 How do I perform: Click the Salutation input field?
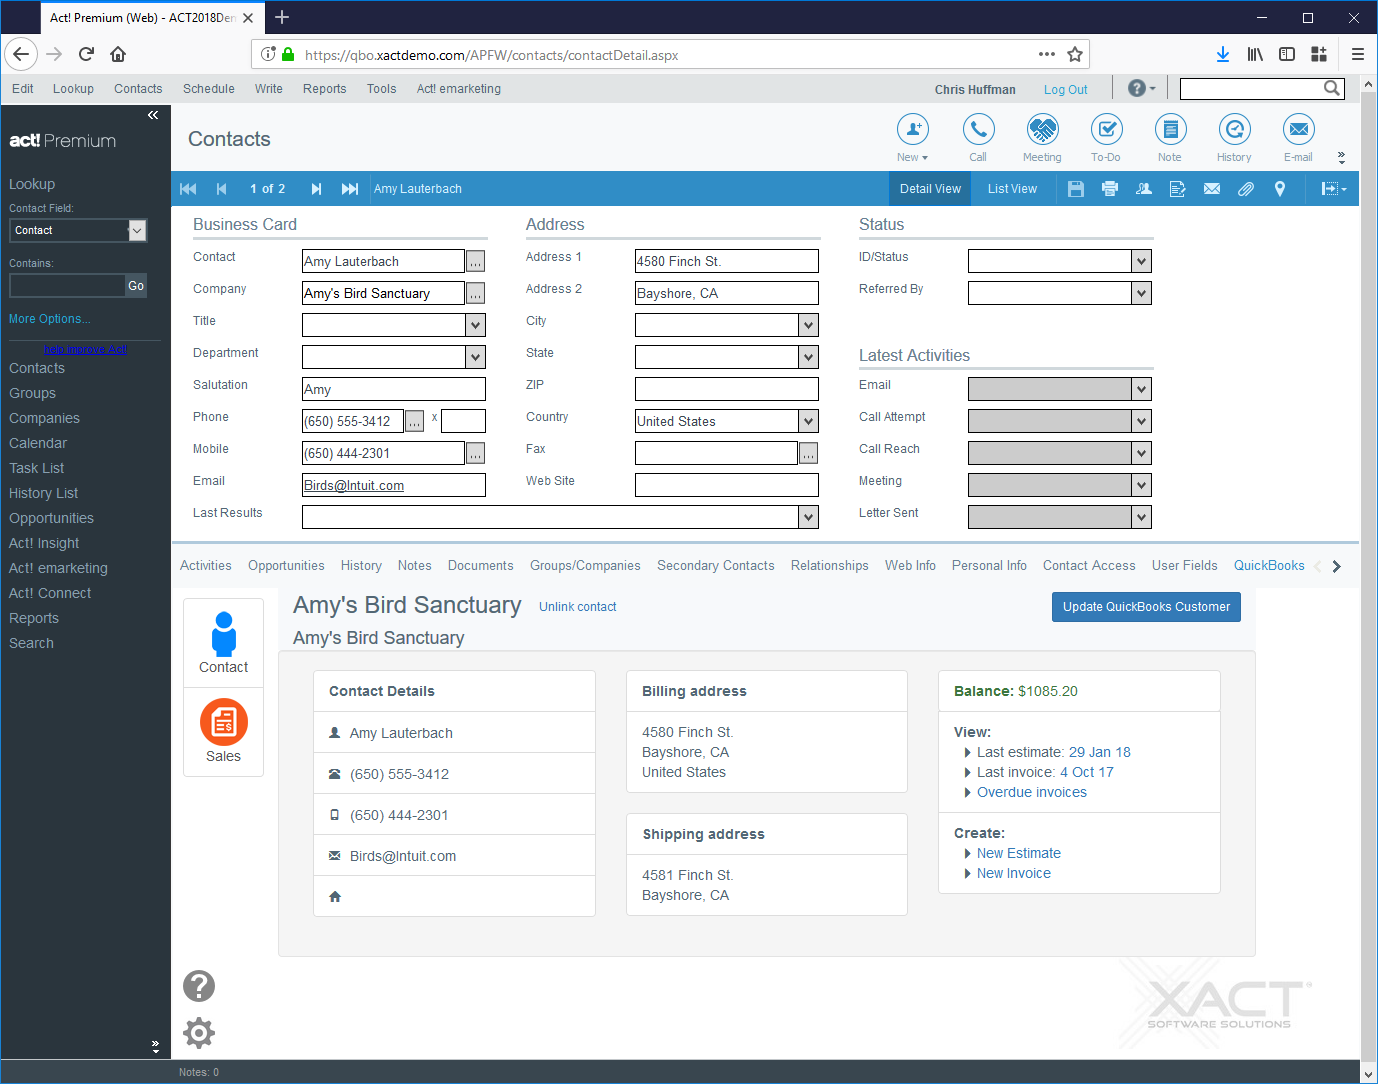coord(394,389)
